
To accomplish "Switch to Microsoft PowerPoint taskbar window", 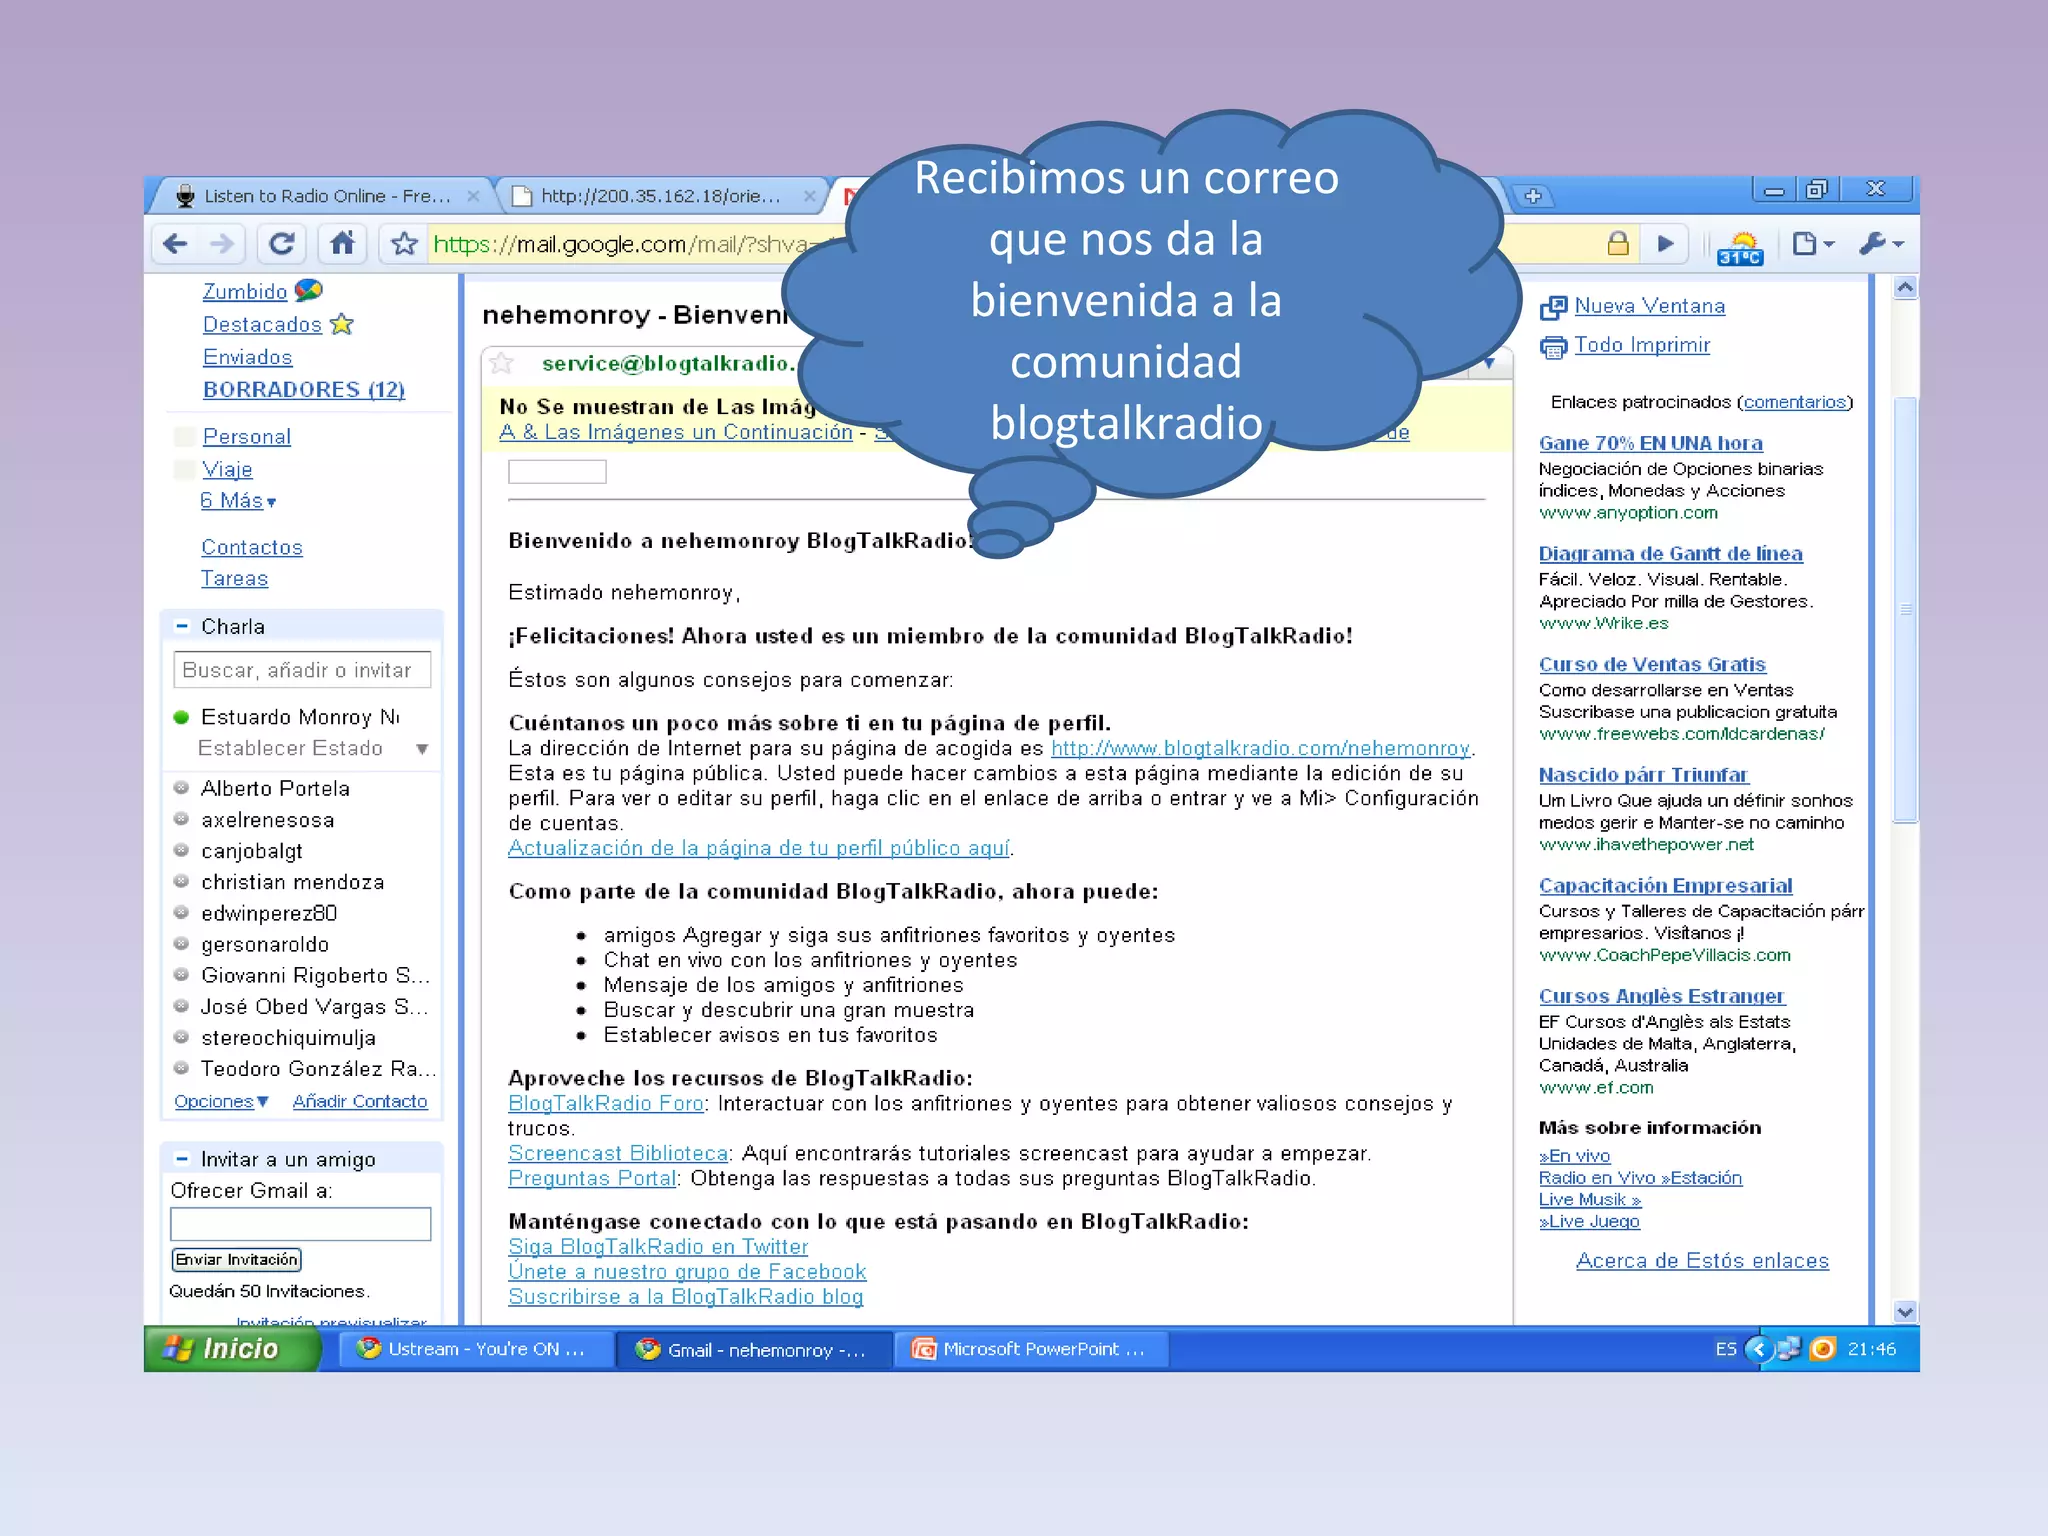I will click(x=1031, y=1349).
